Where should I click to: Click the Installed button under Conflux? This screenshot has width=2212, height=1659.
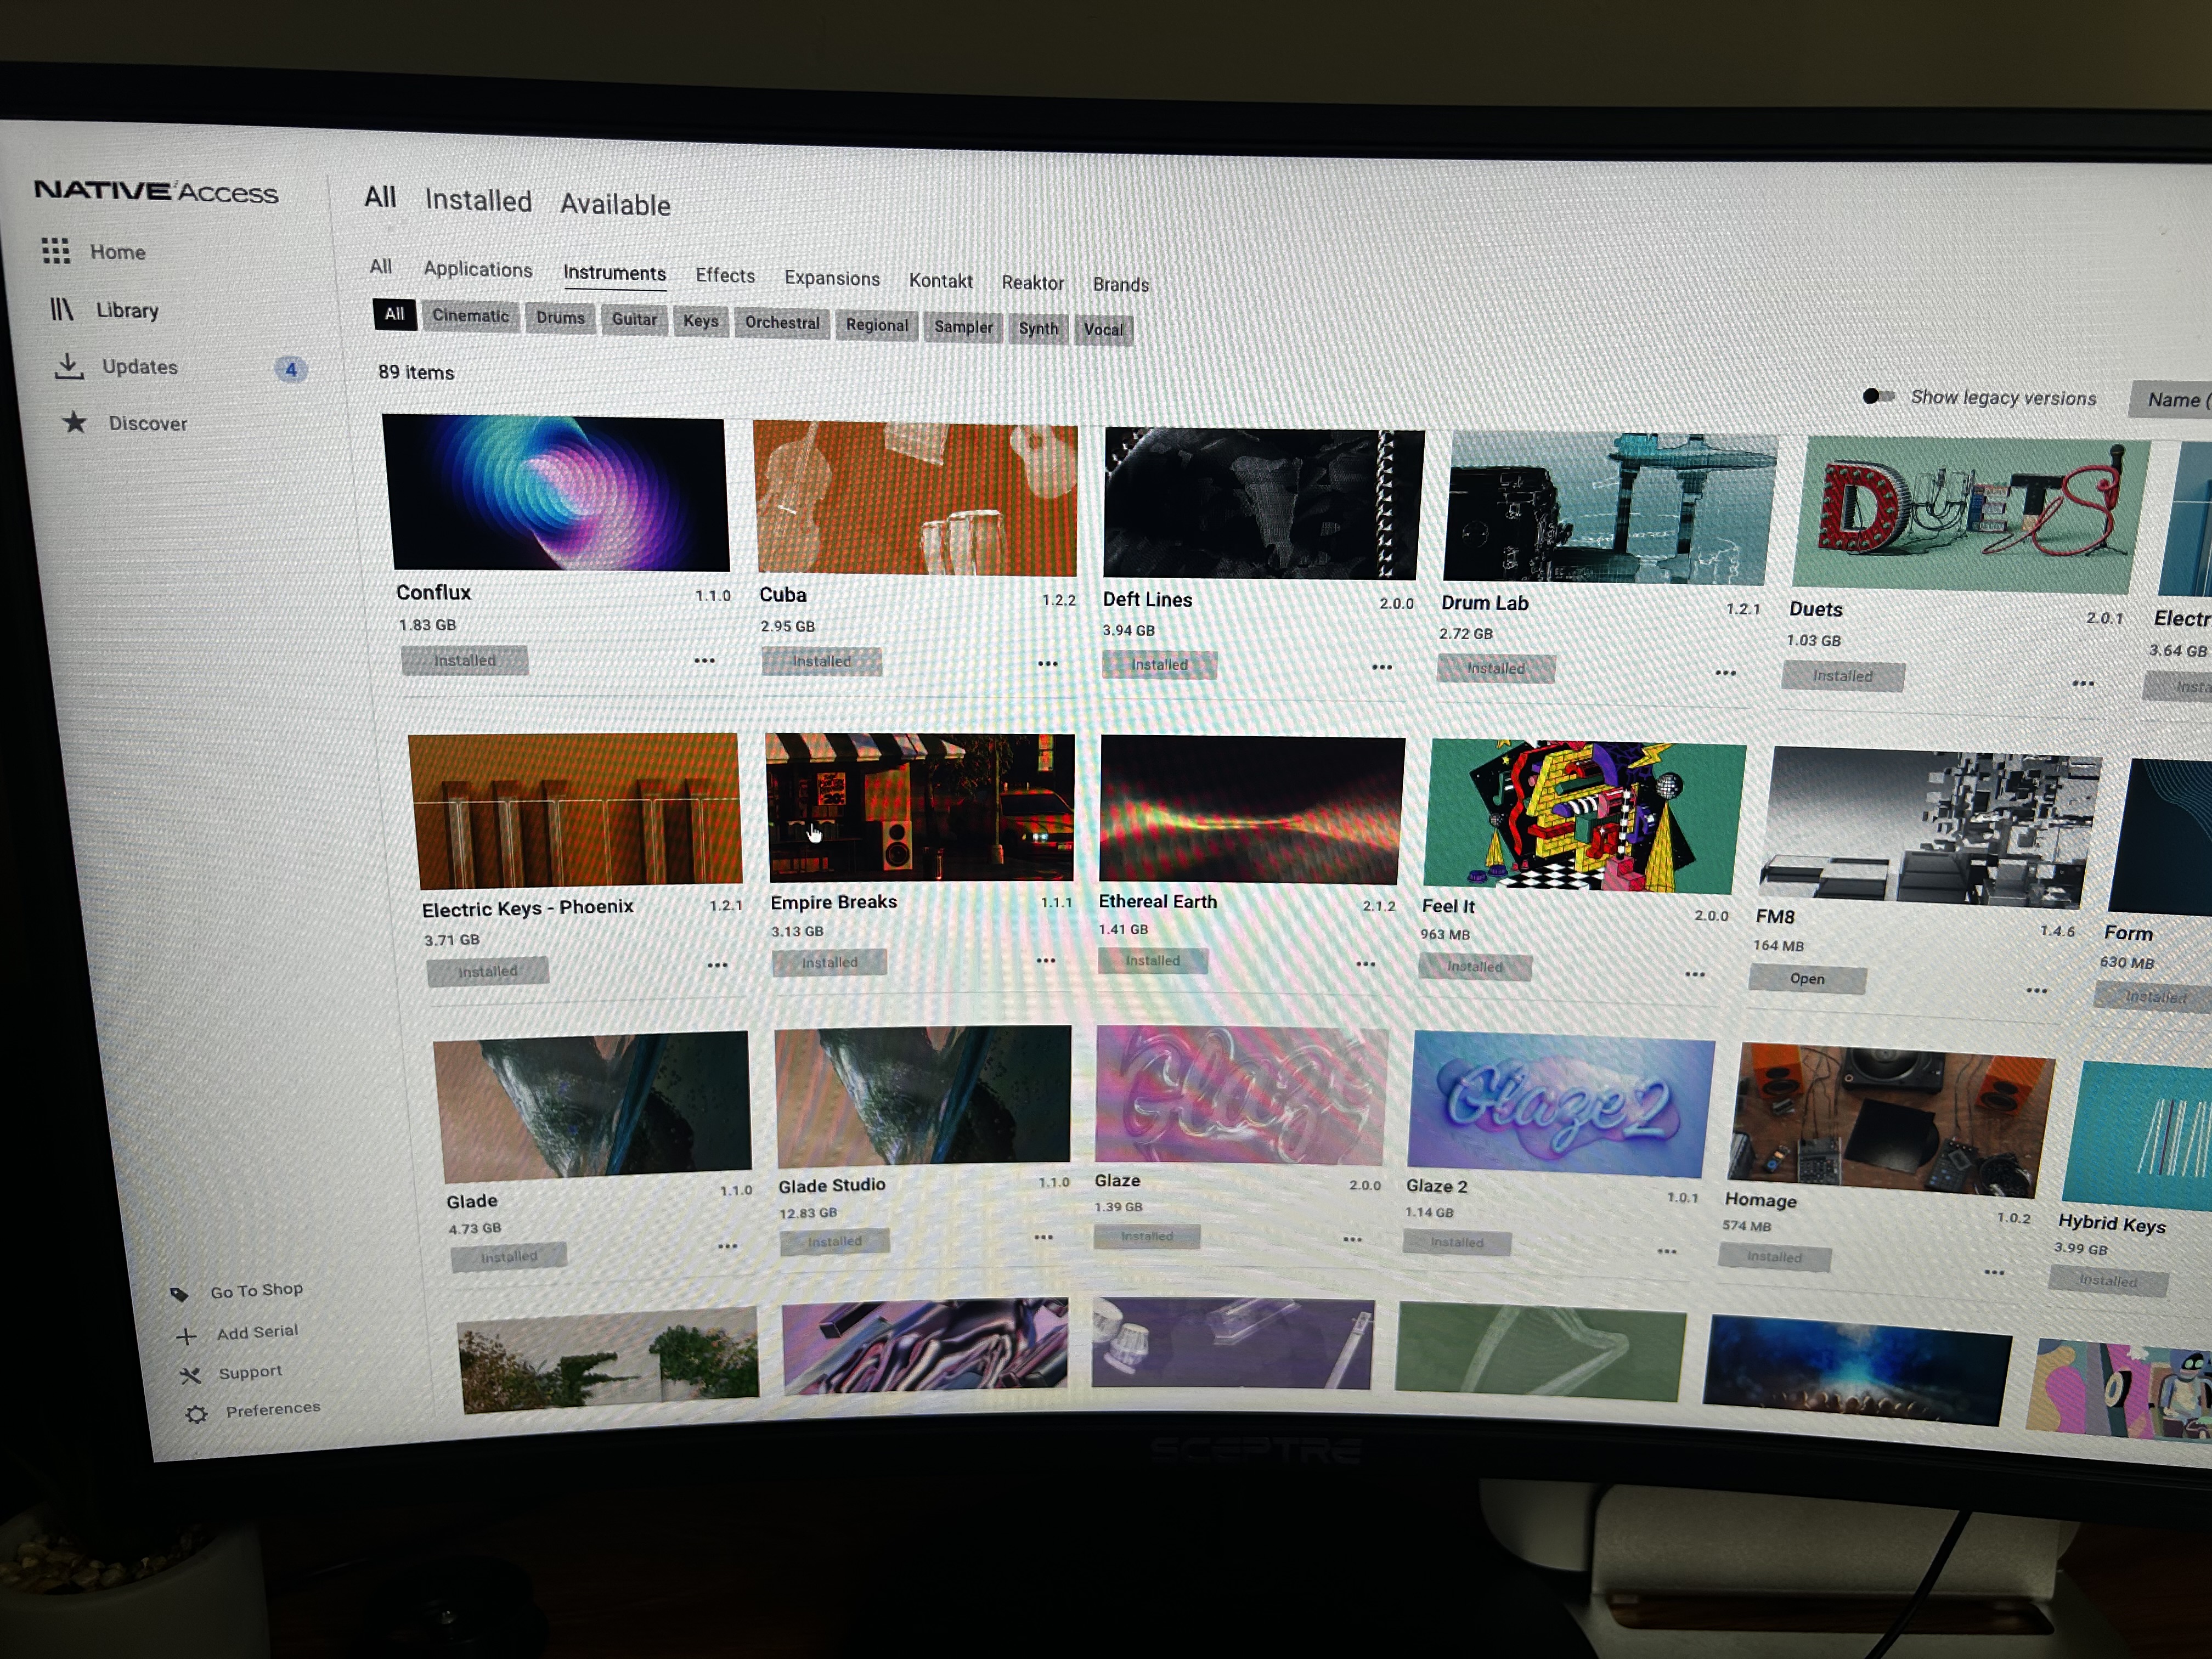(464, 660)
